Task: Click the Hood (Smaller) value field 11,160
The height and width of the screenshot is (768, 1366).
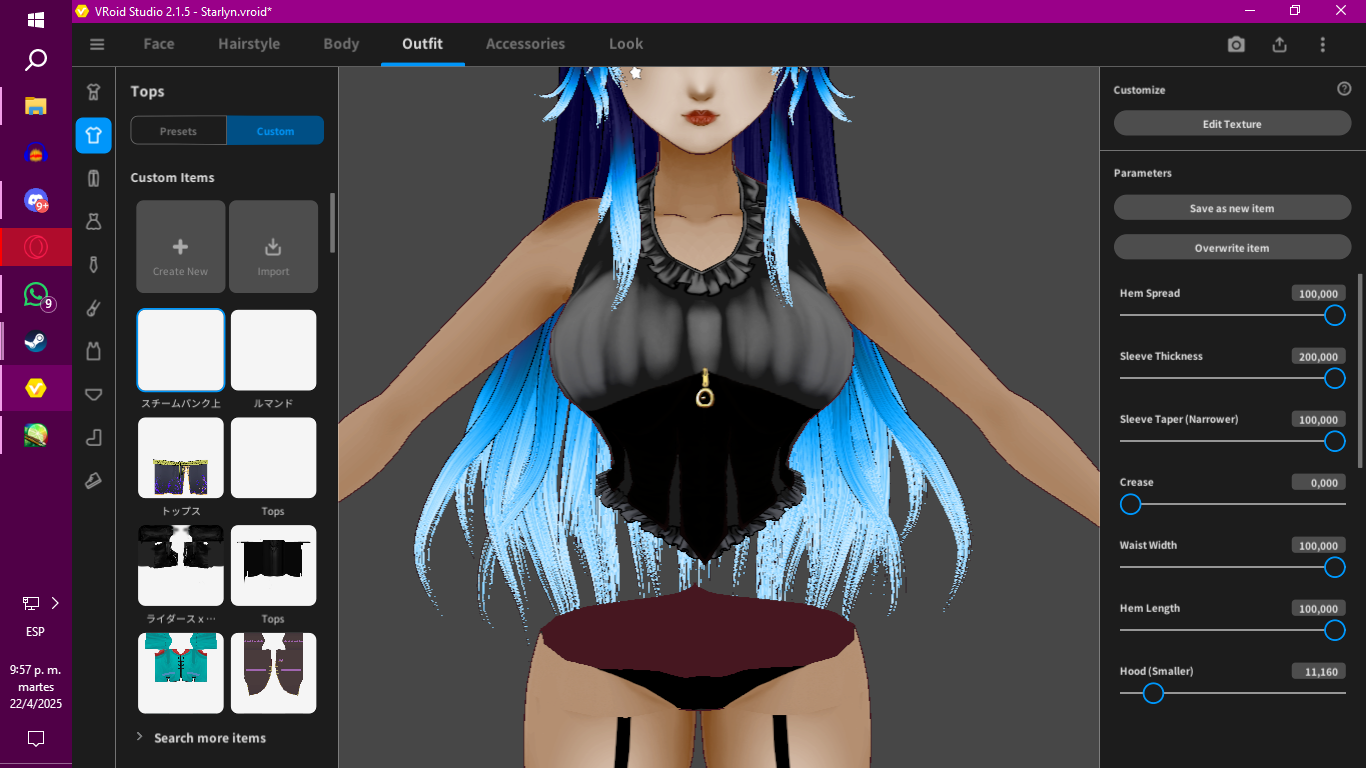Action: click(x=1318, y=671)
